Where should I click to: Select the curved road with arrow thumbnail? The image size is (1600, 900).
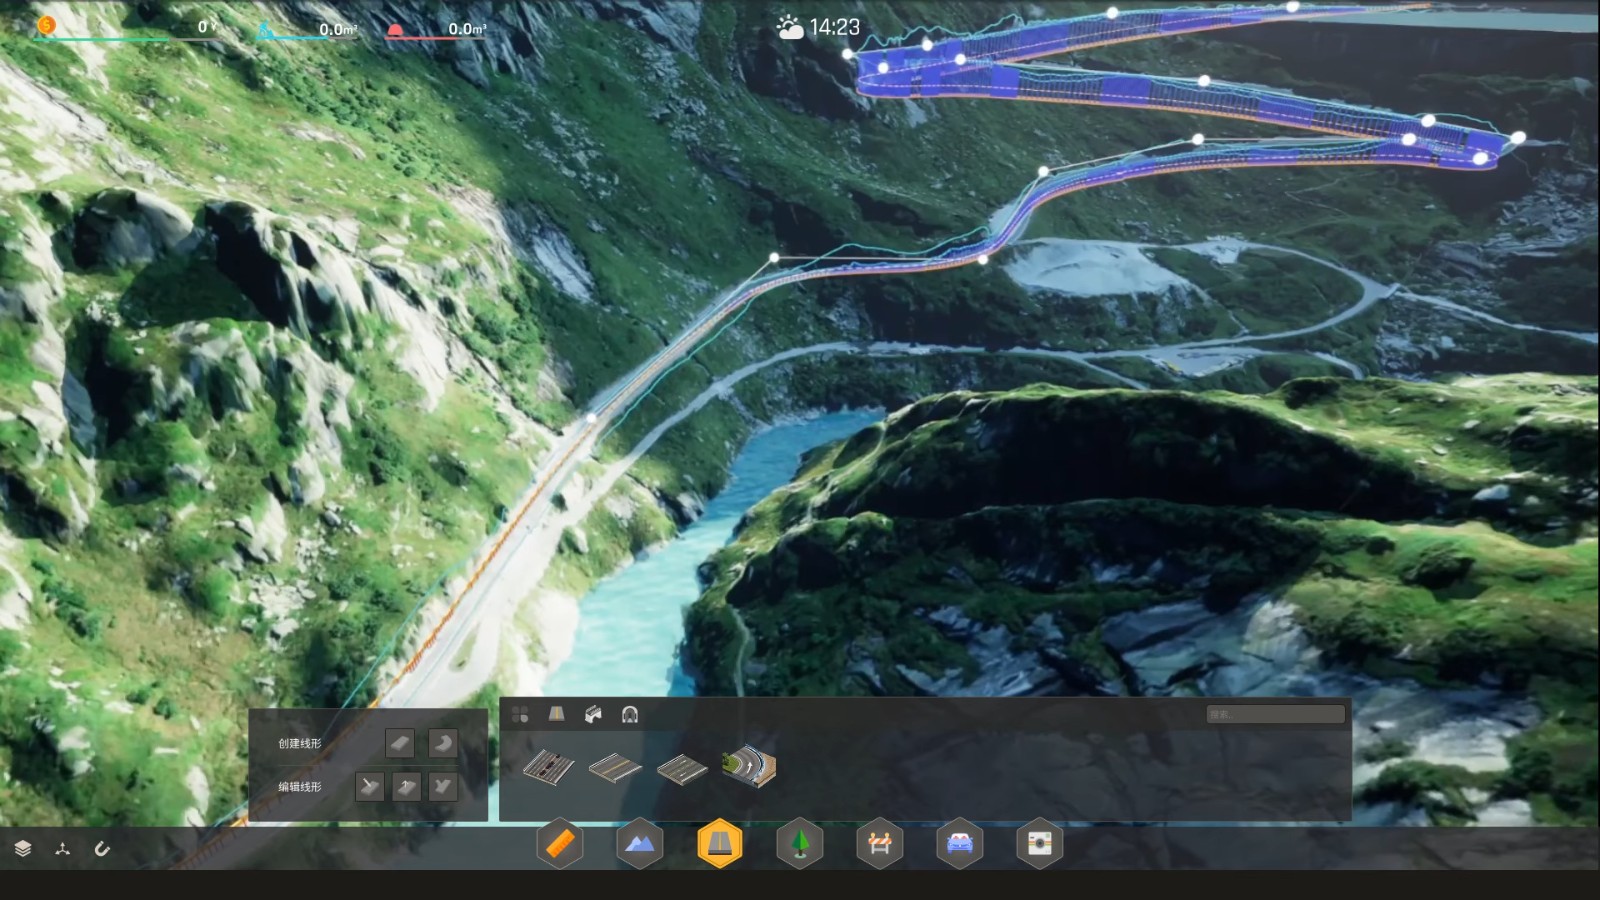click(x=749, y=767)
